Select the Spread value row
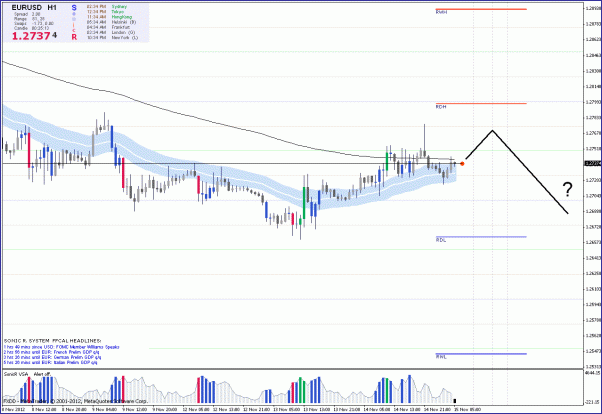 click(27, 14)
